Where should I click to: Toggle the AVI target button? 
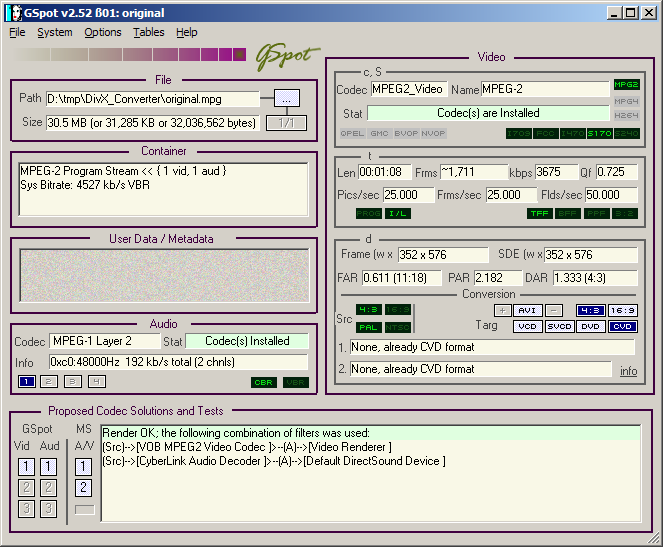(527, 311)
